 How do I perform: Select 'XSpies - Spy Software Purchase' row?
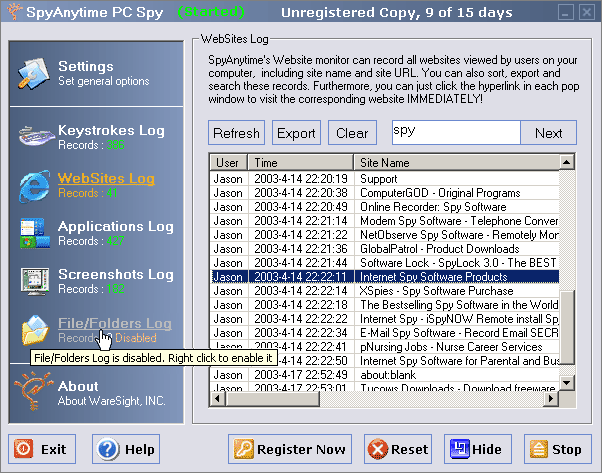(x=384, y=291)
